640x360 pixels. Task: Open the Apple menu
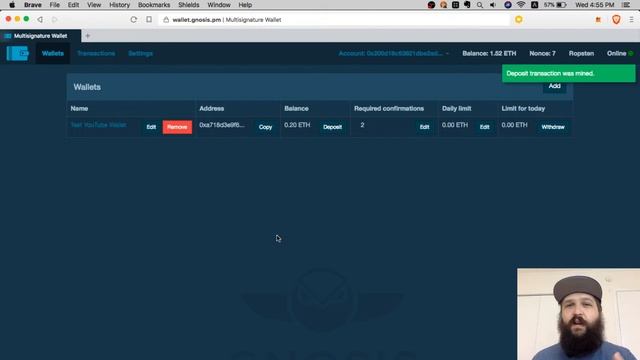tap(12, 5)
